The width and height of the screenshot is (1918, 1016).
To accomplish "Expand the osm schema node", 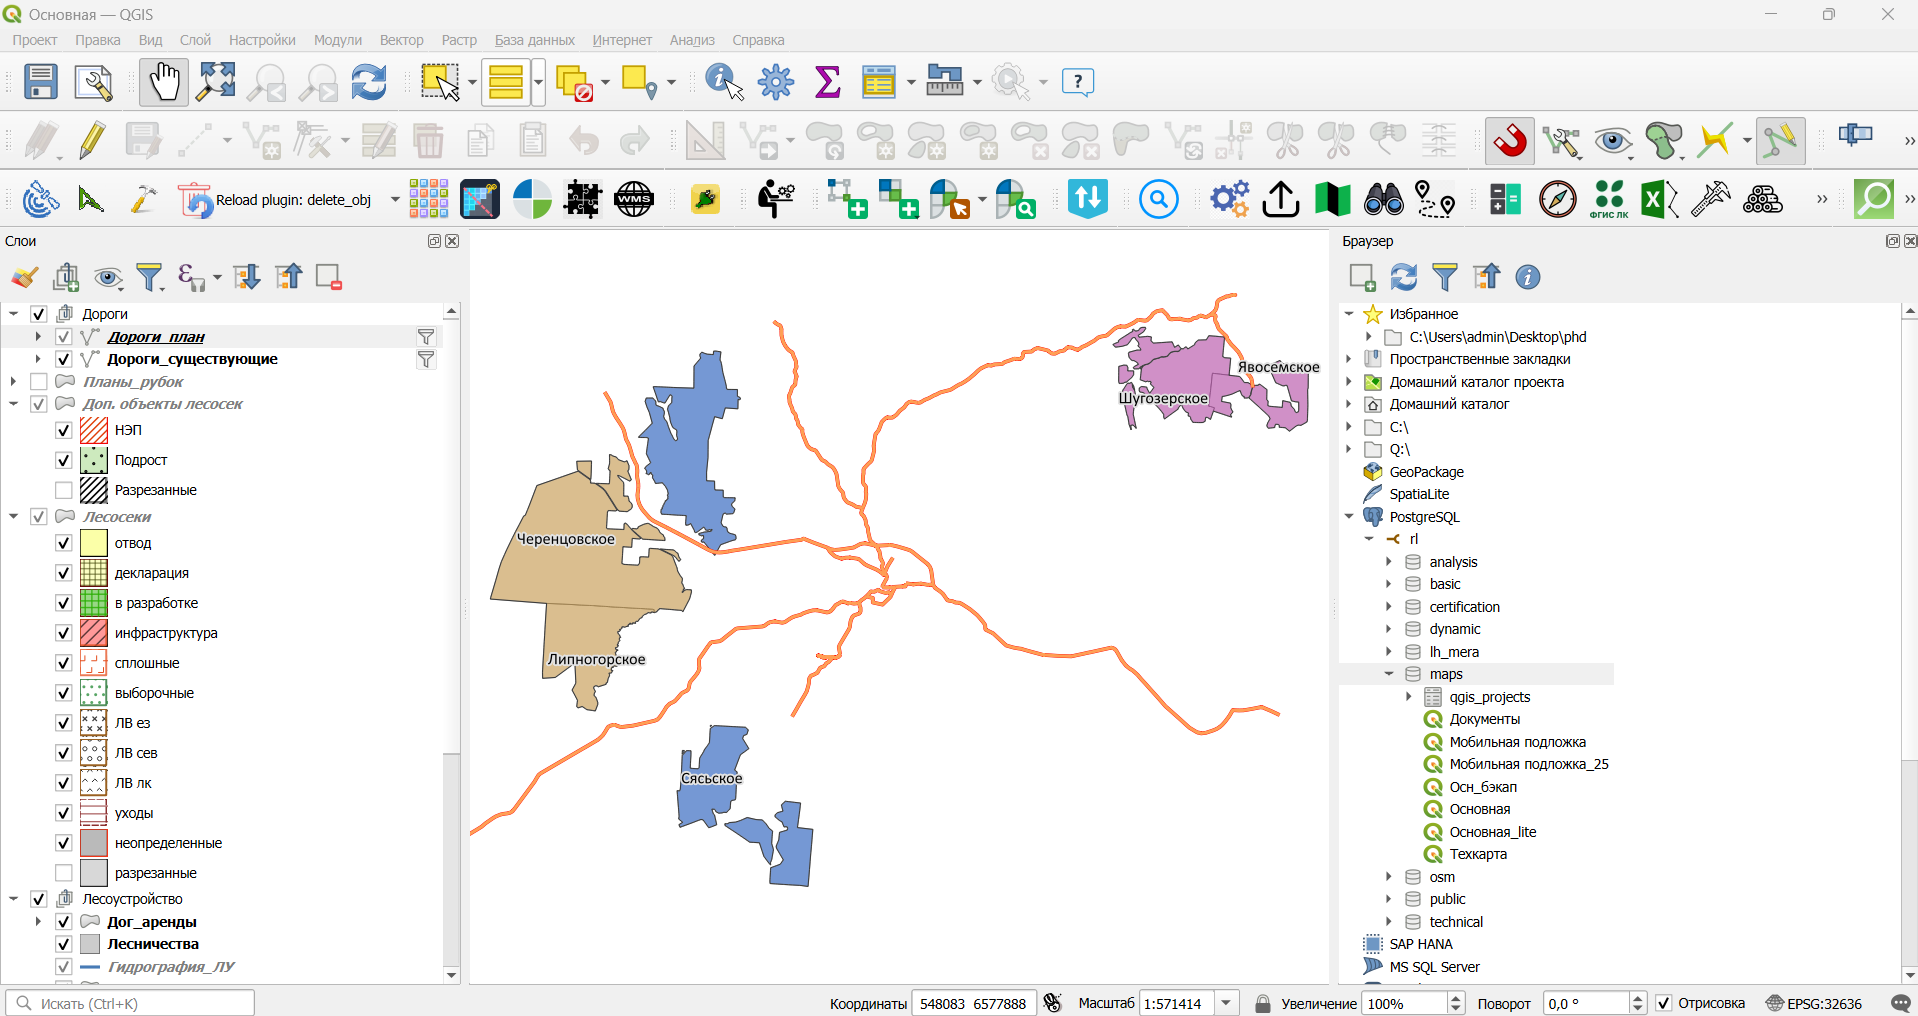I will 1389,877.
